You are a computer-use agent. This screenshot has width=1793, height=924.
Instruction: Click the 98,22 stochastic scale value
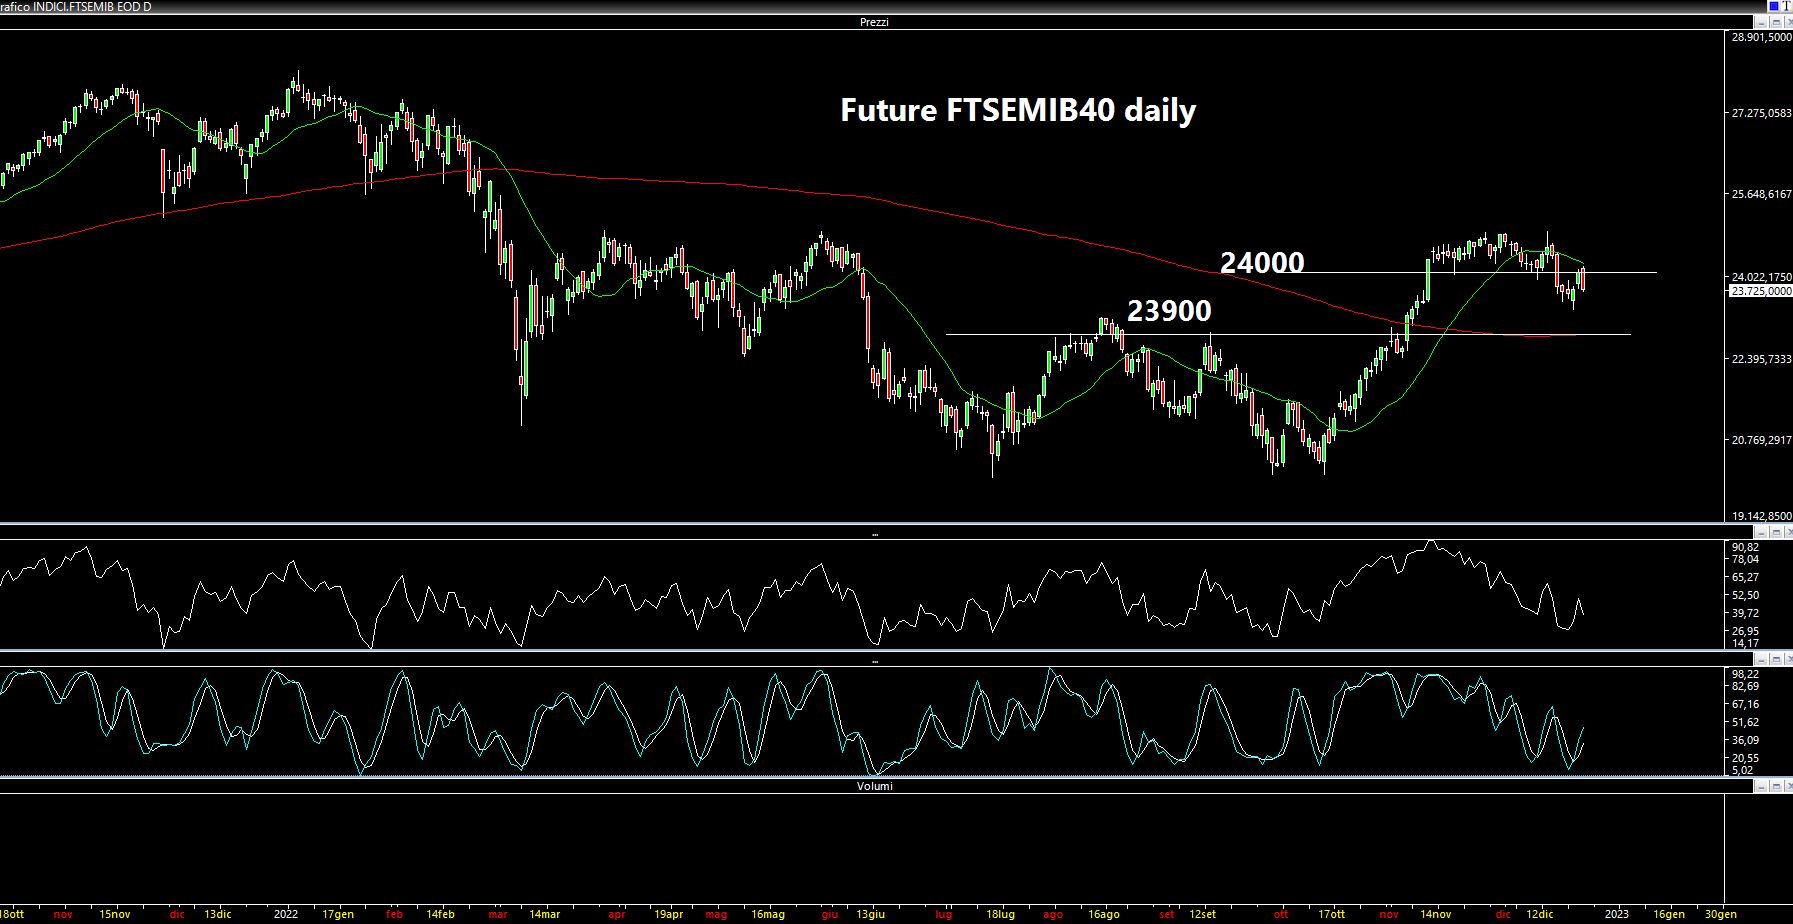click(x=1745, y=674)
